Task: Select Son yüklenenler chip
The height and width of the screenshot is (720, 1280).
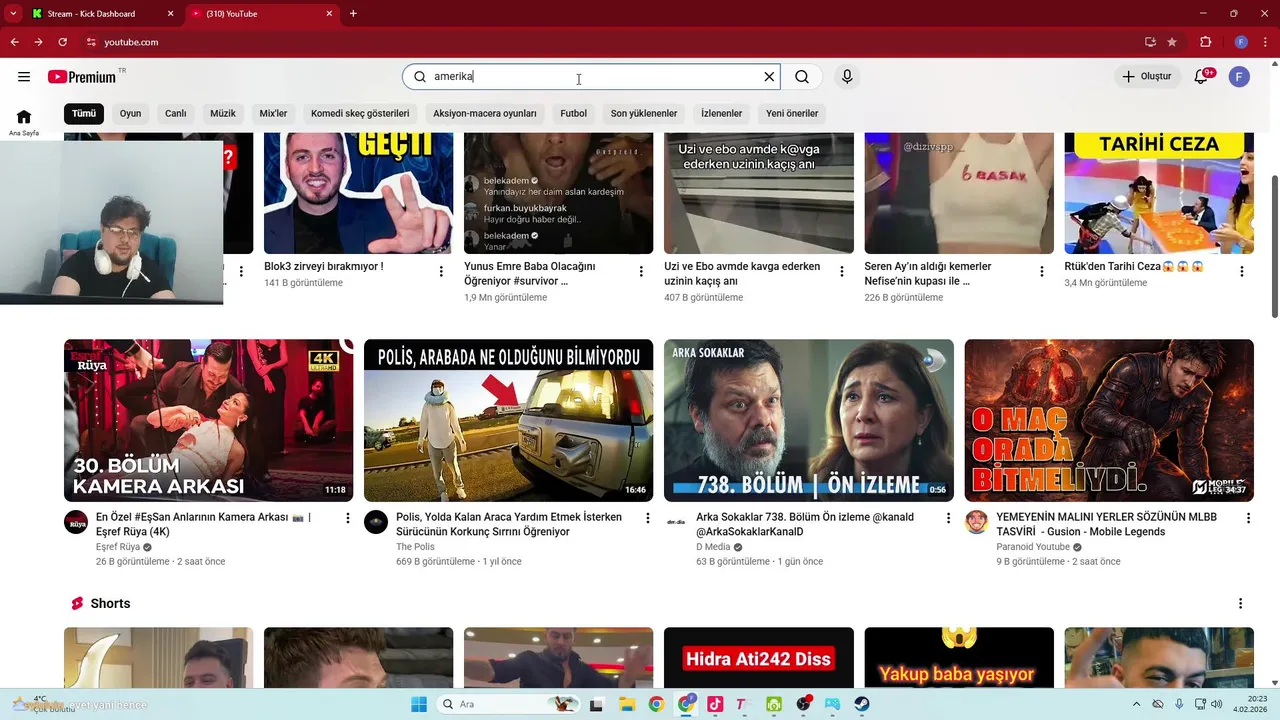Action: 644,114
